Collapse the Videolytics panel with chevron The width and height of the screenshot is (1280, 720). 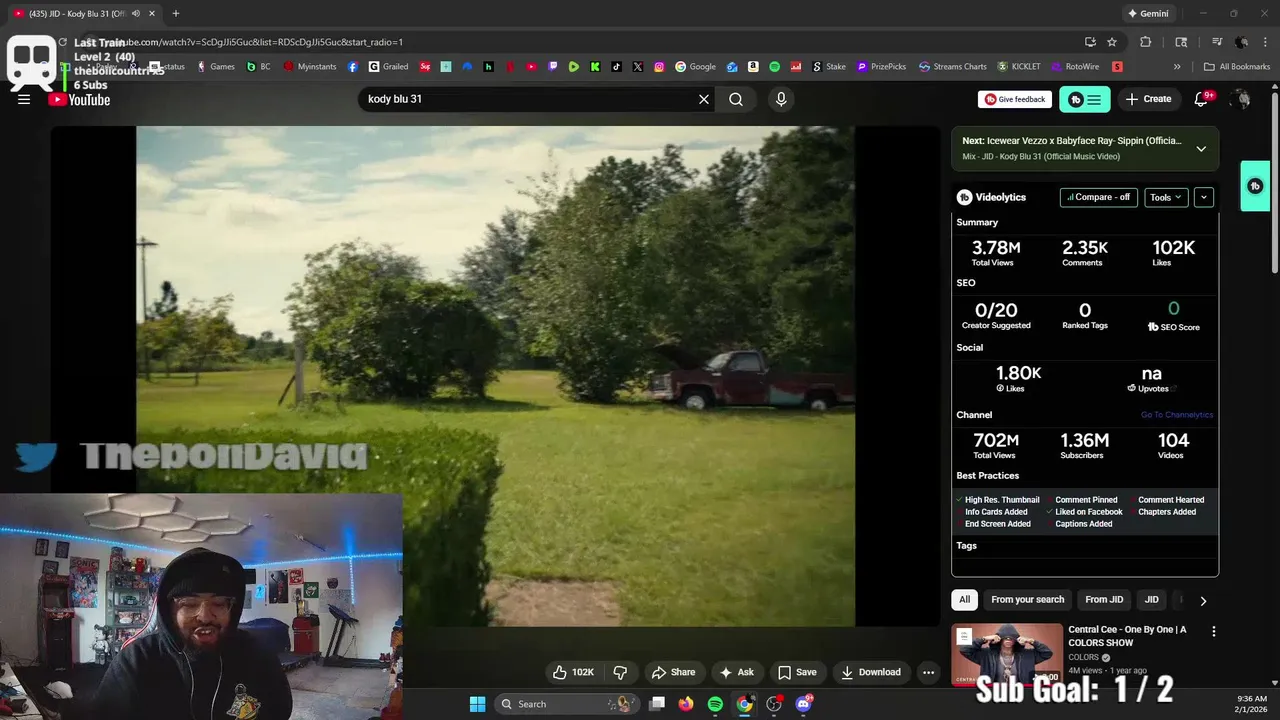click(x=1204, y=197)
